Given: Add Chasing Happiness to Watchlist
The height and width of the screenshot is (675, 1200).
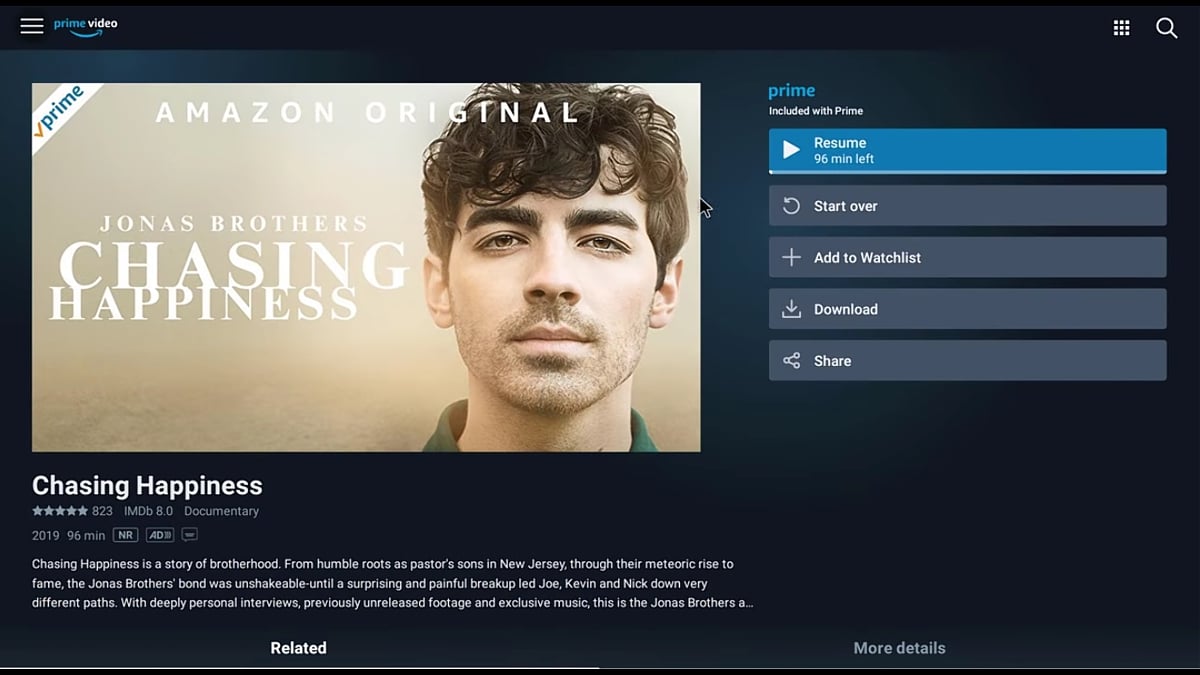Looking at the screenshot, I should [x=967, y=257].
